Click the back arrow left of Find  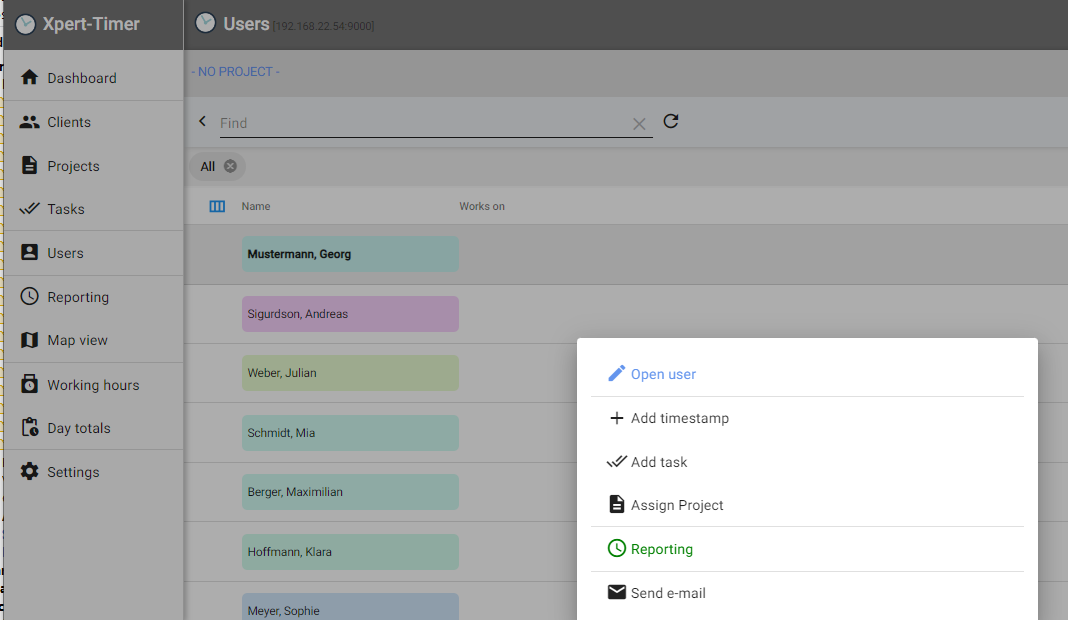(x=202, y=121)
